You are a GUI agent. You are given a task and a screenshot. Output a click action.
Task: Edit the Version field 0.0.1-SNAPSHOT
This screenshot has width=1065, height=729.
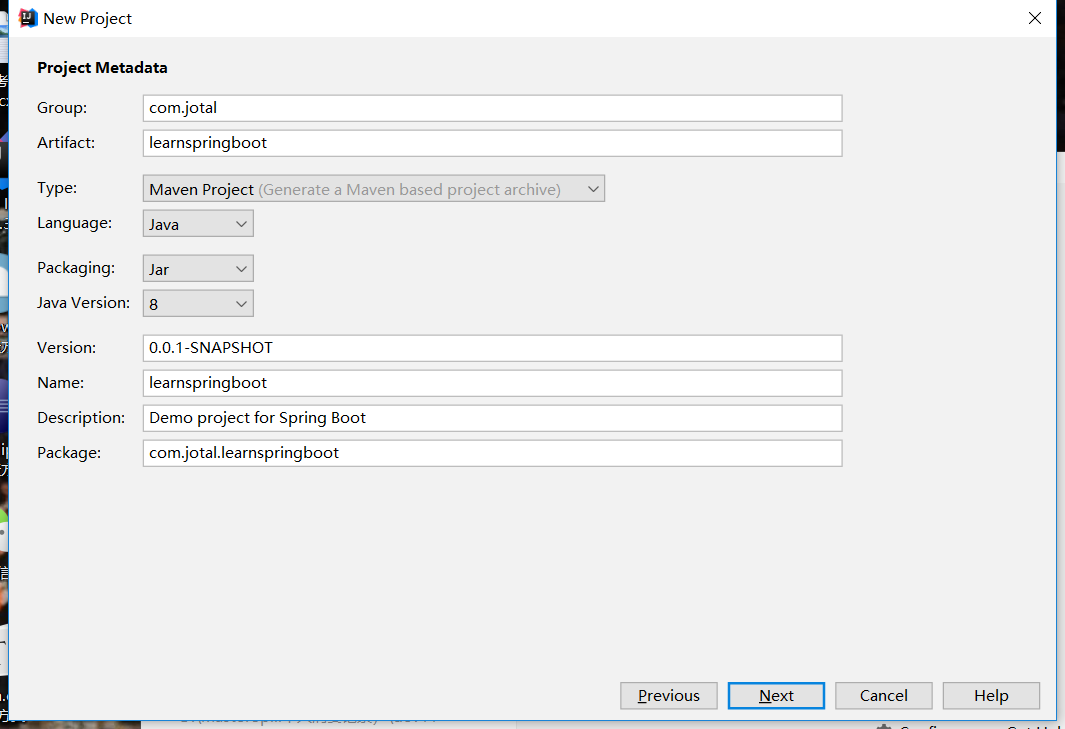click(x=492, y=348)
